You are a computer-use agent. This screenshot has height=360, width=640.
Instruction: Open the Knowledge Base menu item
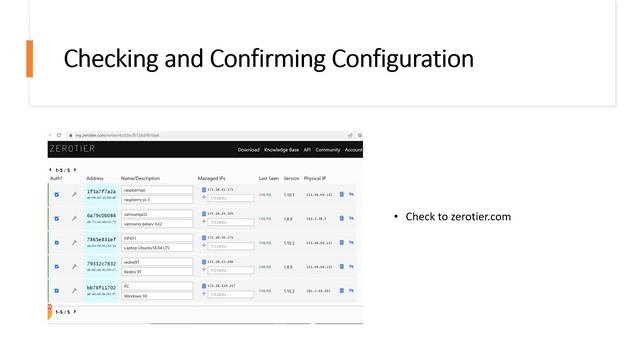[x=281, y=150]
